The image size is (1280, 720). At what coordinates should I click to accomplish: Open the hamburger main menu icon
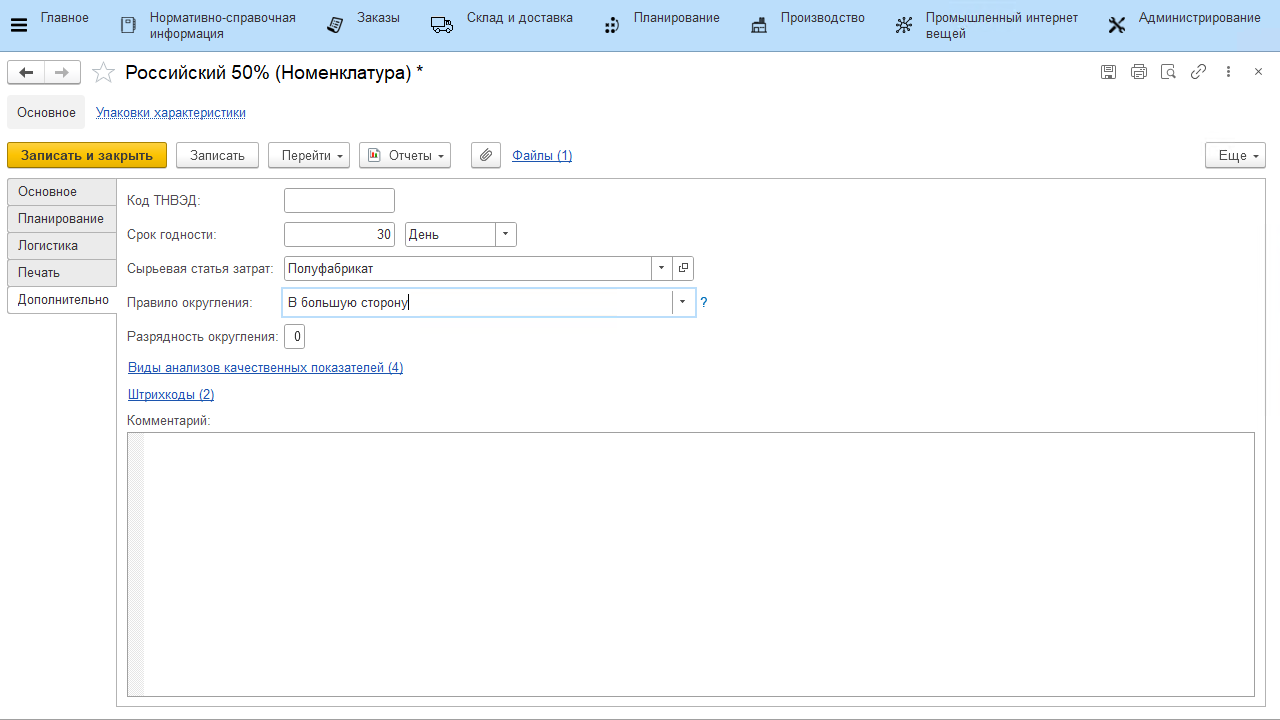18,25
